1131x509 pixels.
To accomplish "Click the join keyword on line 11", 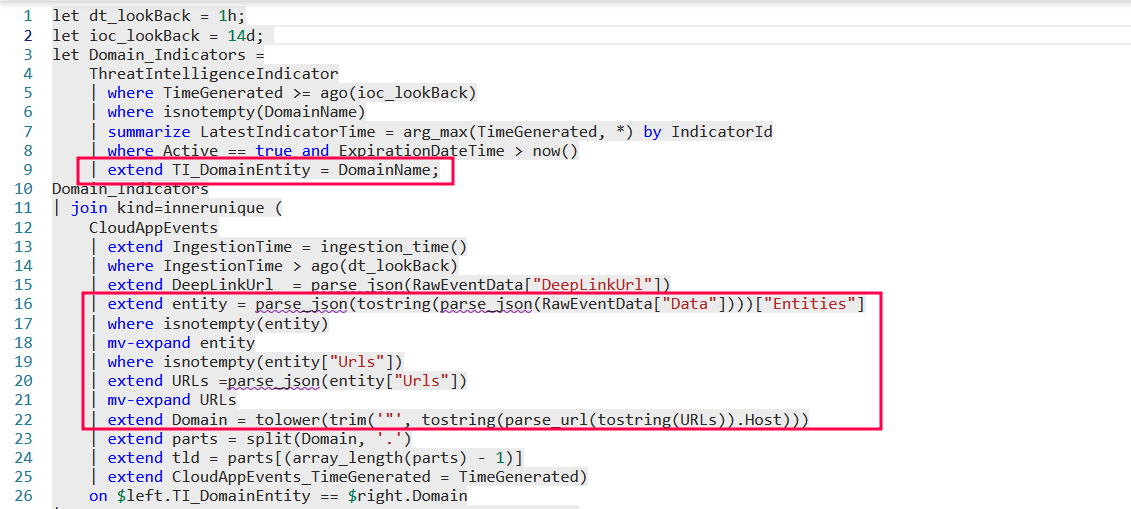I will tap(89, 208).
